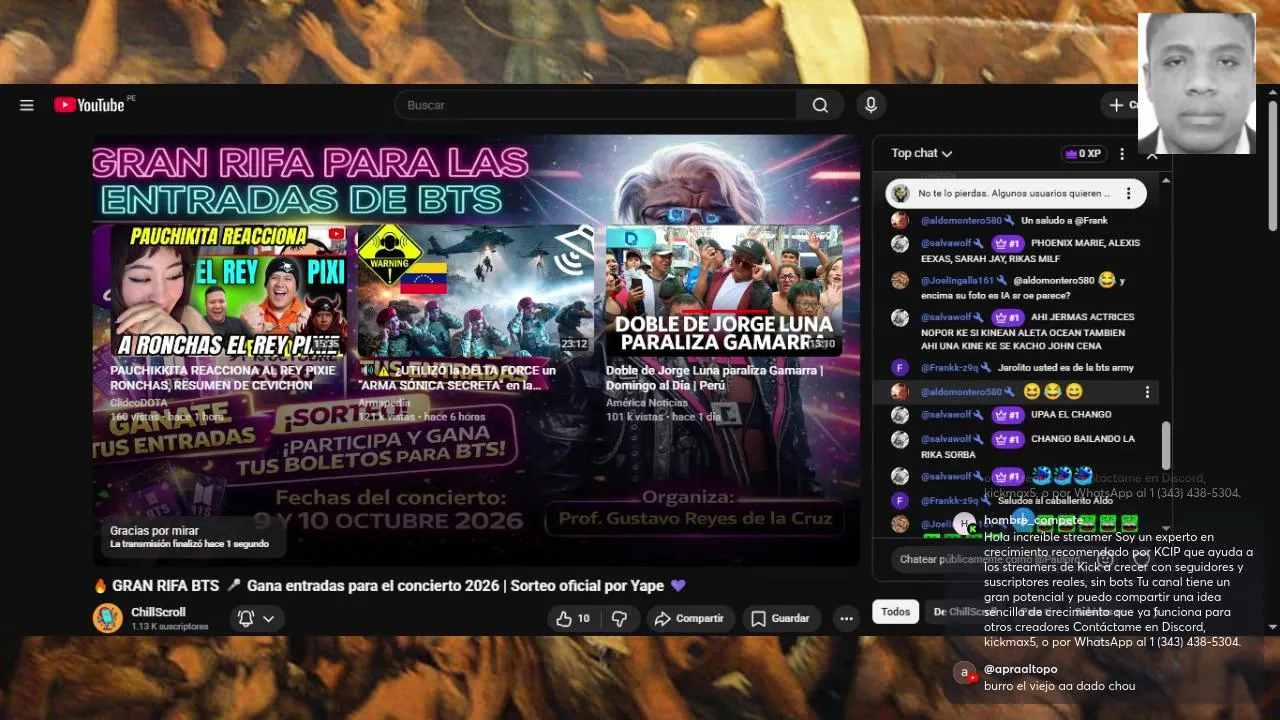Click the wrench moderator icon after @Joelingalla161
This screenshot has width=1280, height=720.
pyautogui.click(x=1002, y=281)
